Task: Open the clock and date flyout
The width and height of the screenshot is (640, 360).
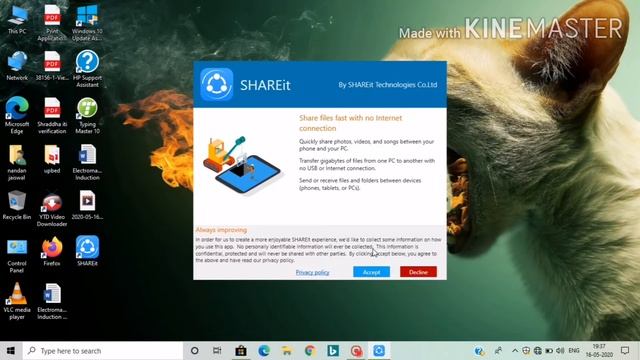Action: (x=599, y=351)
